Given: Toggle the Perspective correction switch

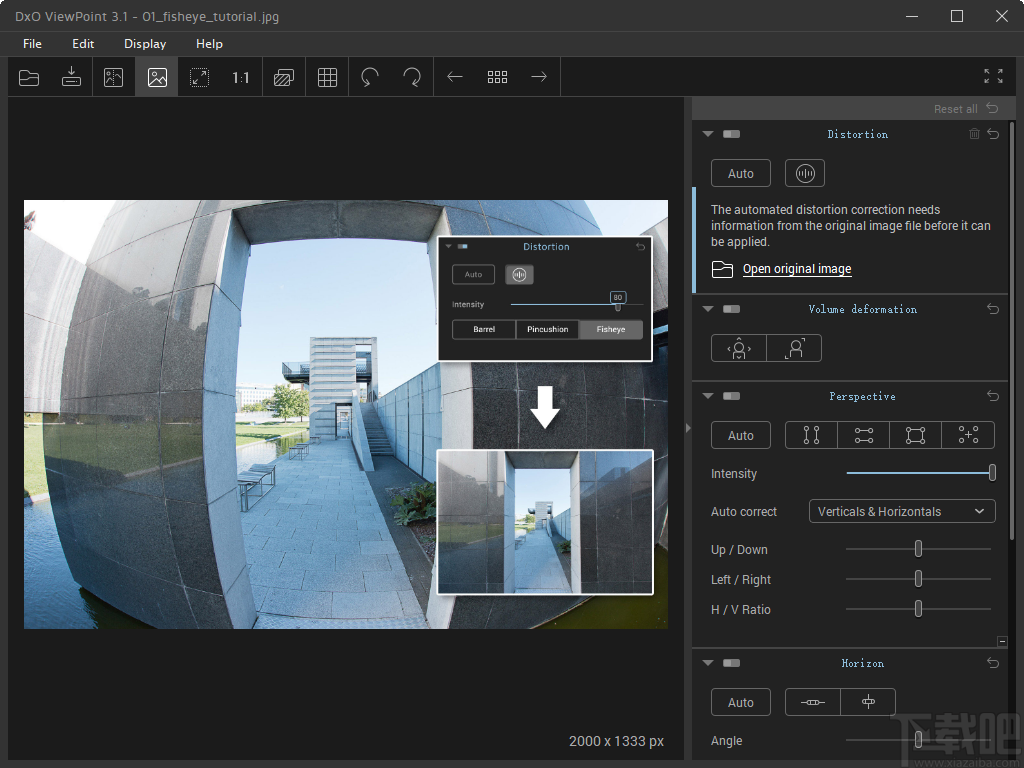Looking at the screenshot, I should tap(731, 397).
